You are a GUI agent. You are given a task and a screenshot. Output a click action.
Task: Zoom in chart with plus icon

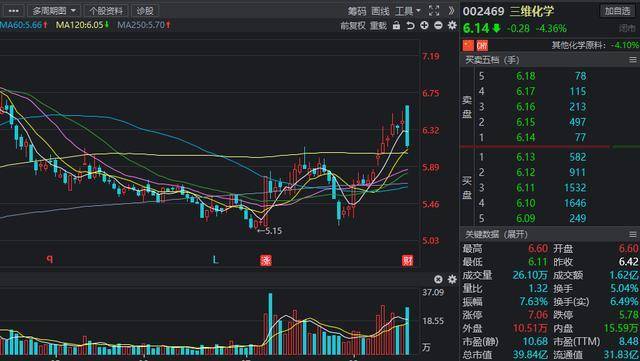click(424, 25)
